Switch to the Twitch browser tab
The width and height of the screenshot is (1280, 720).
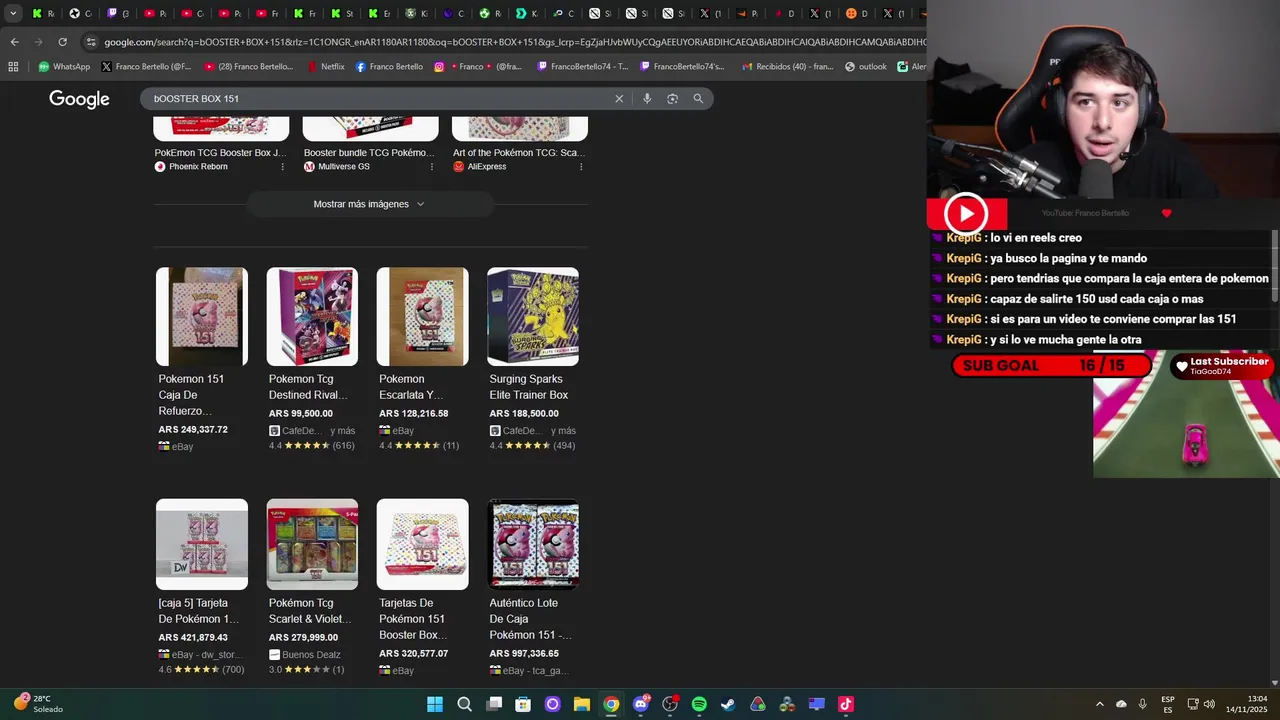(x=120, y=13)
